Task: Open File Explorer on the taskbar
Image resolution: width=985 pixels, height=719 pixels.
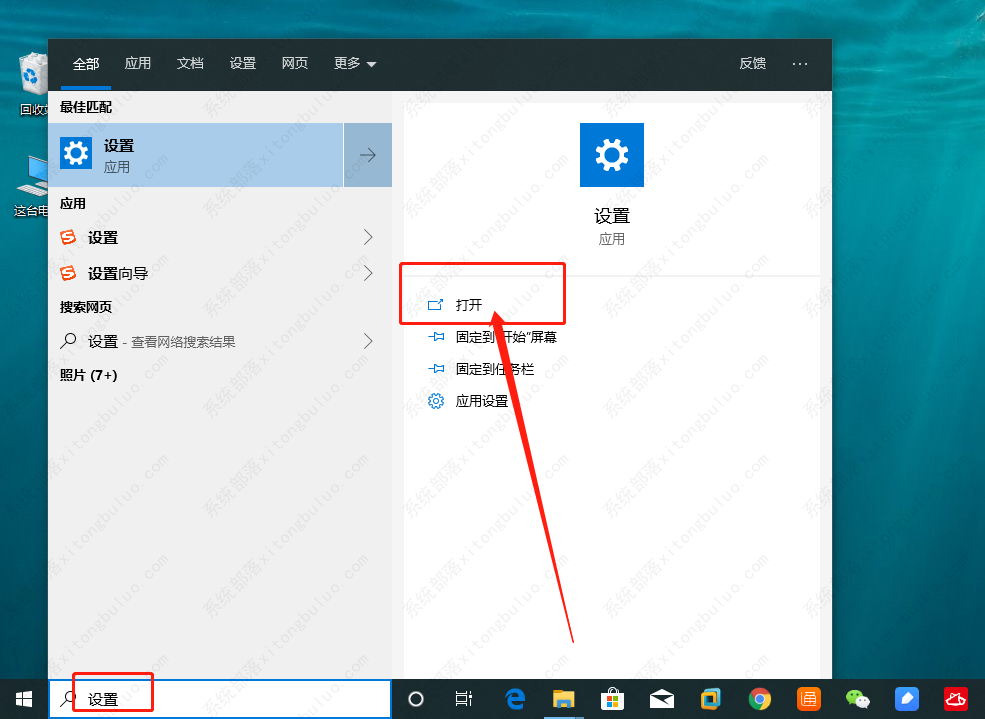Action: point(563,698)
